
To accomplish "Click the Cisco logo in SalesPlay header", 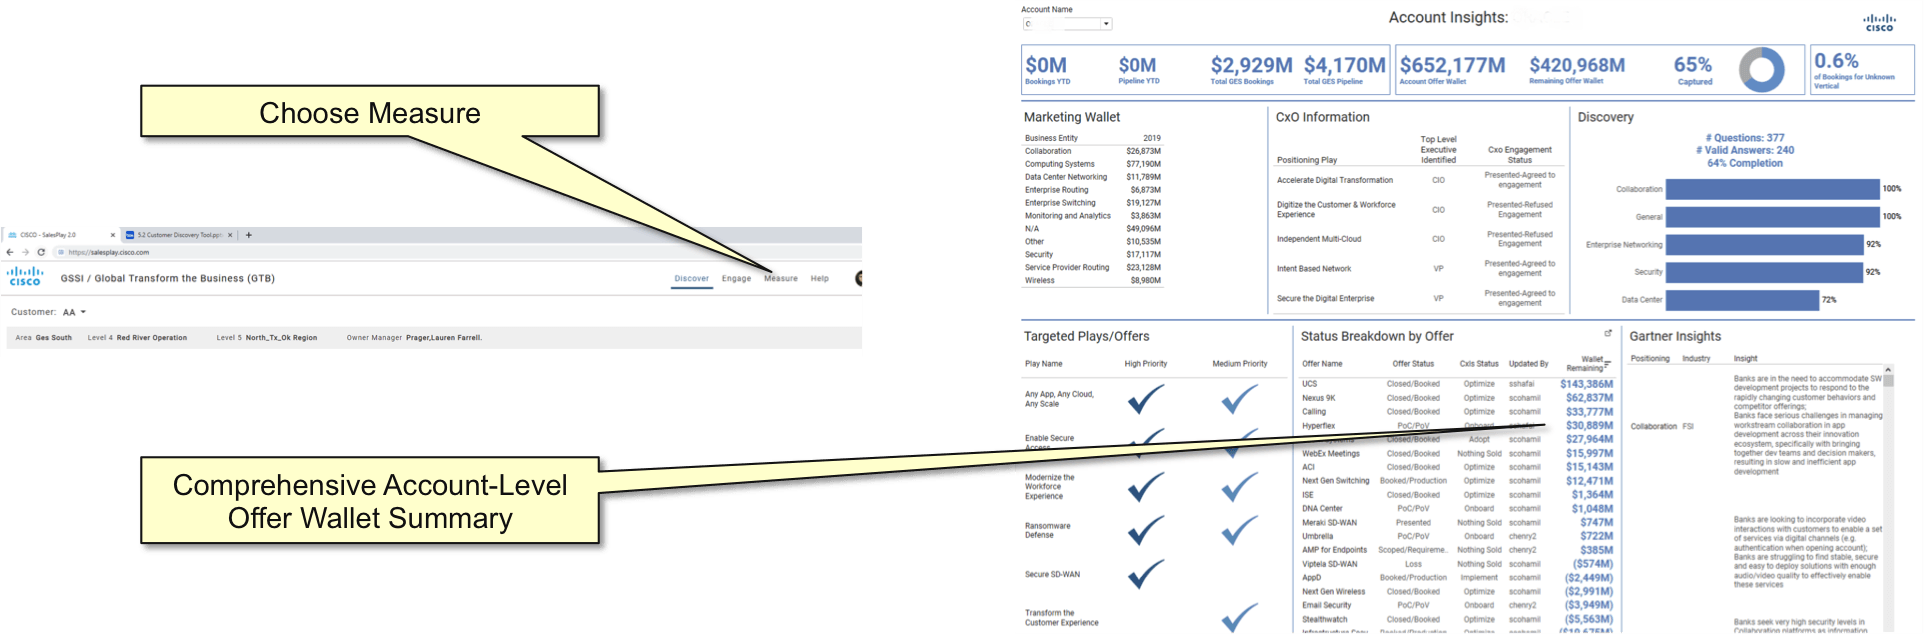I will pyautogui.click(x=25, y=277).
